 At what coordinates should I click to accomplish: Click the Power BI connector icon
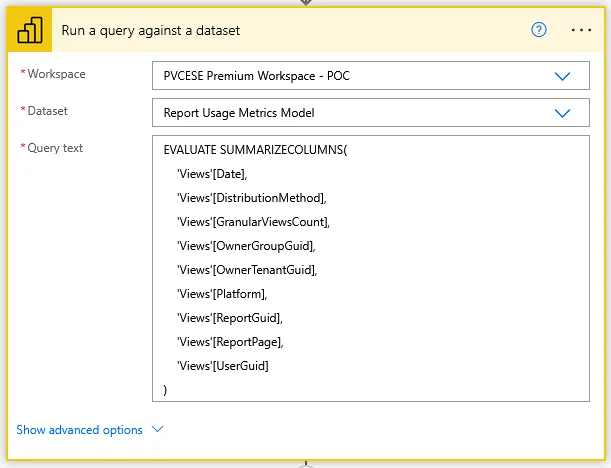(30, 30)
